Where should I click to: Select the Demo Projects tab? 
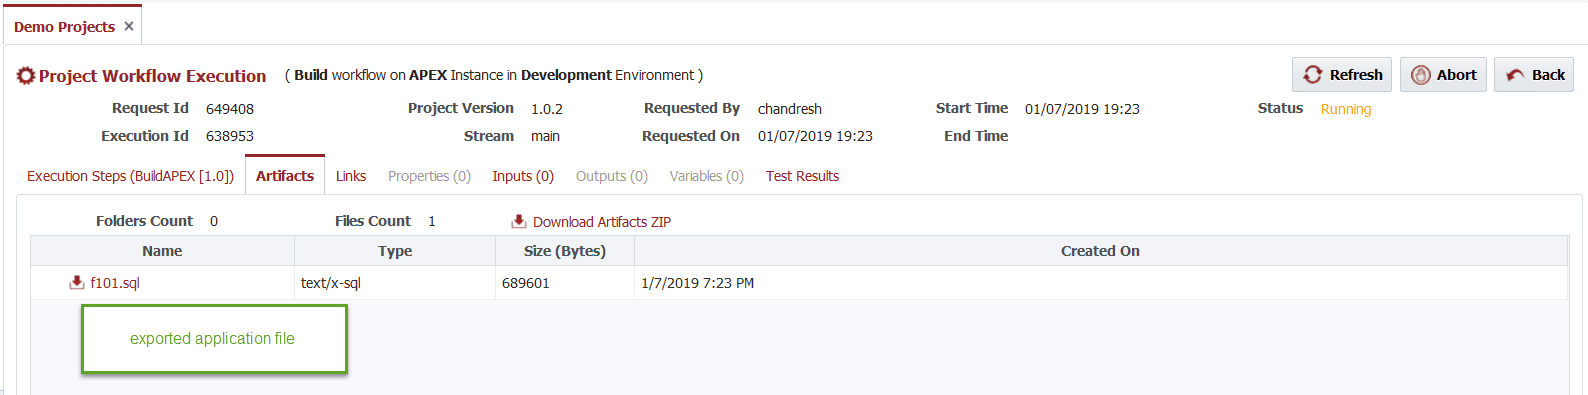[x=64, y=27]
